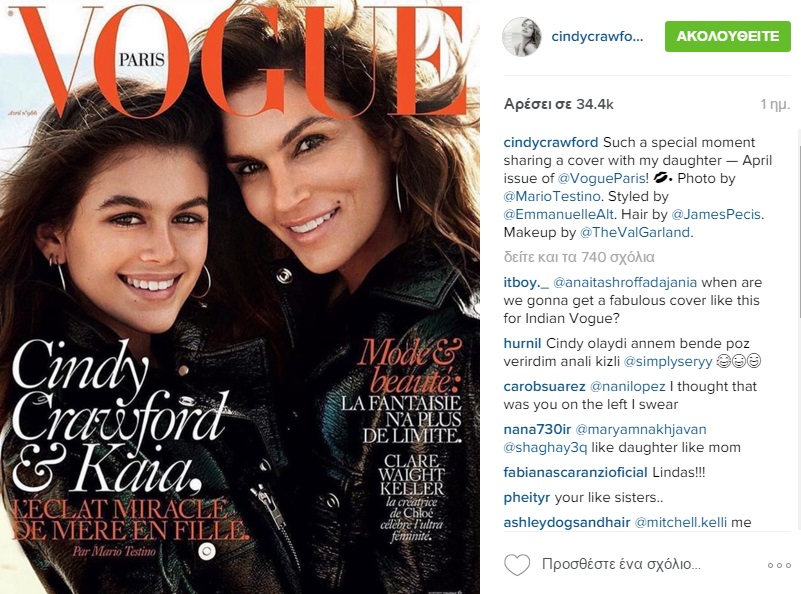Open the three-dot more options menu

click(779, 565)
